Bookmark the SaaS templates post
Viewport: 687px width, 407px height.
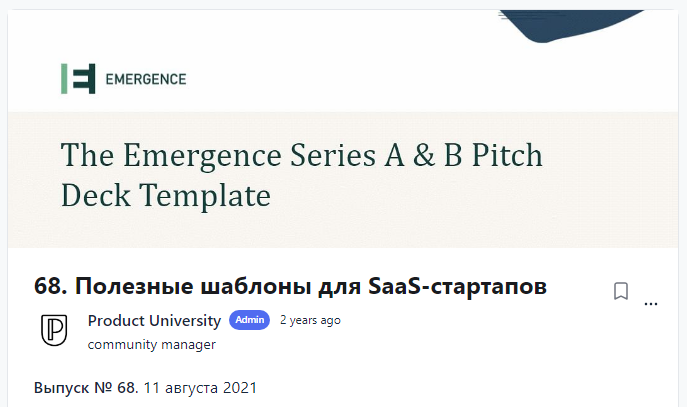[x=620, y=291]
